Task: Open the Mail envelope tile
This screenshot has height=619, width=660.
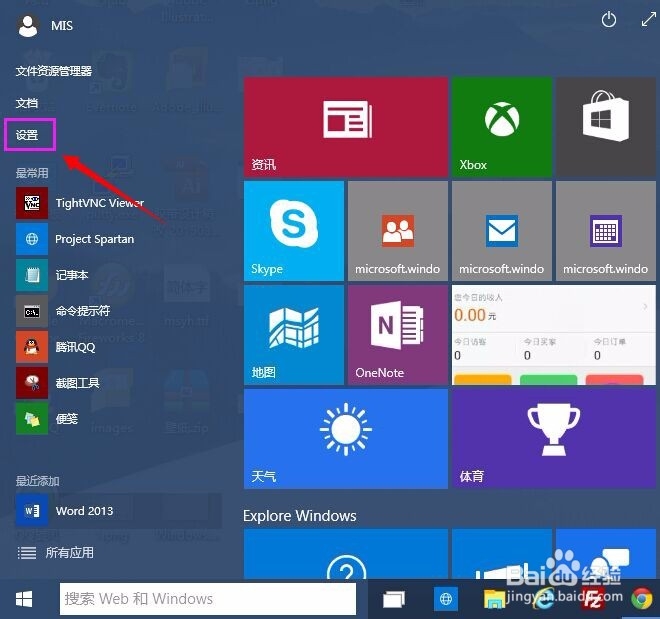Action: pyautogui.click(x=502, y=231)
